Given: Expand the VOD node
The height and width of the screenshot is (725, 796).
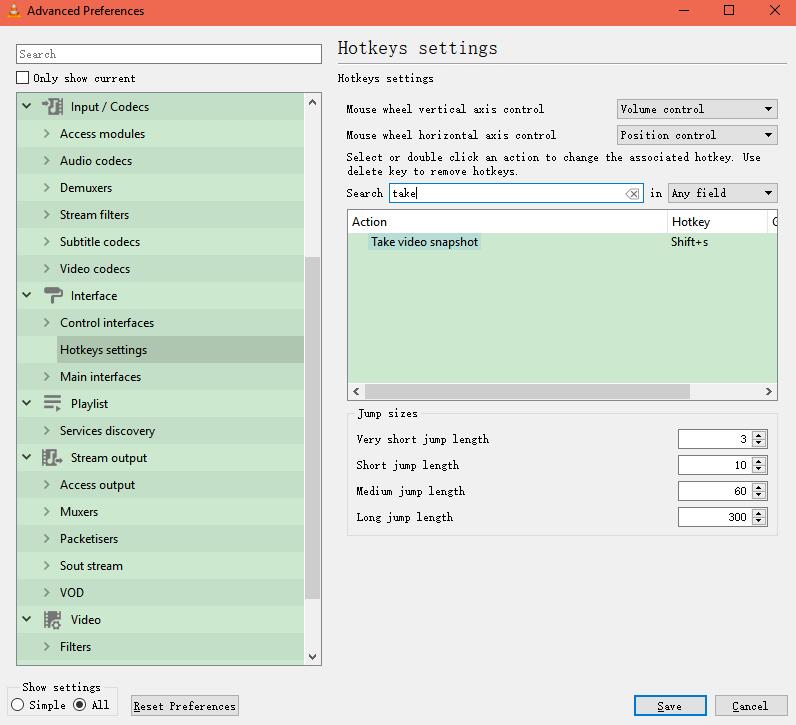Looking at the screenshot, I should [x=47, y=592].
